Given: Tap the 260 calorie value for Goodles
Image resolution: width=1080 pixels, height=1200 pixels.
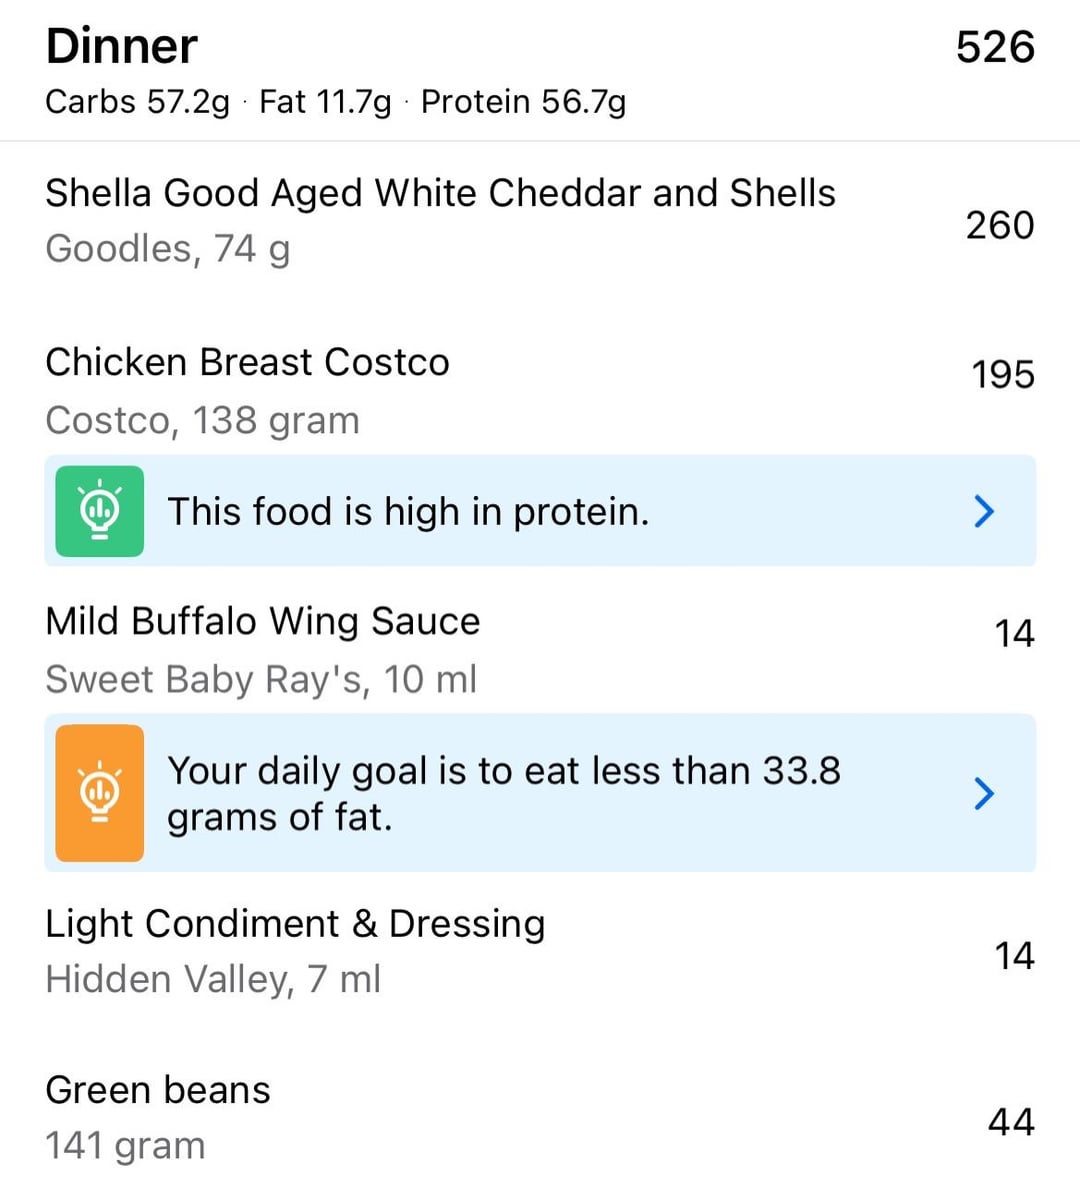Looking at the screenshot, I should tap(999, 225).
